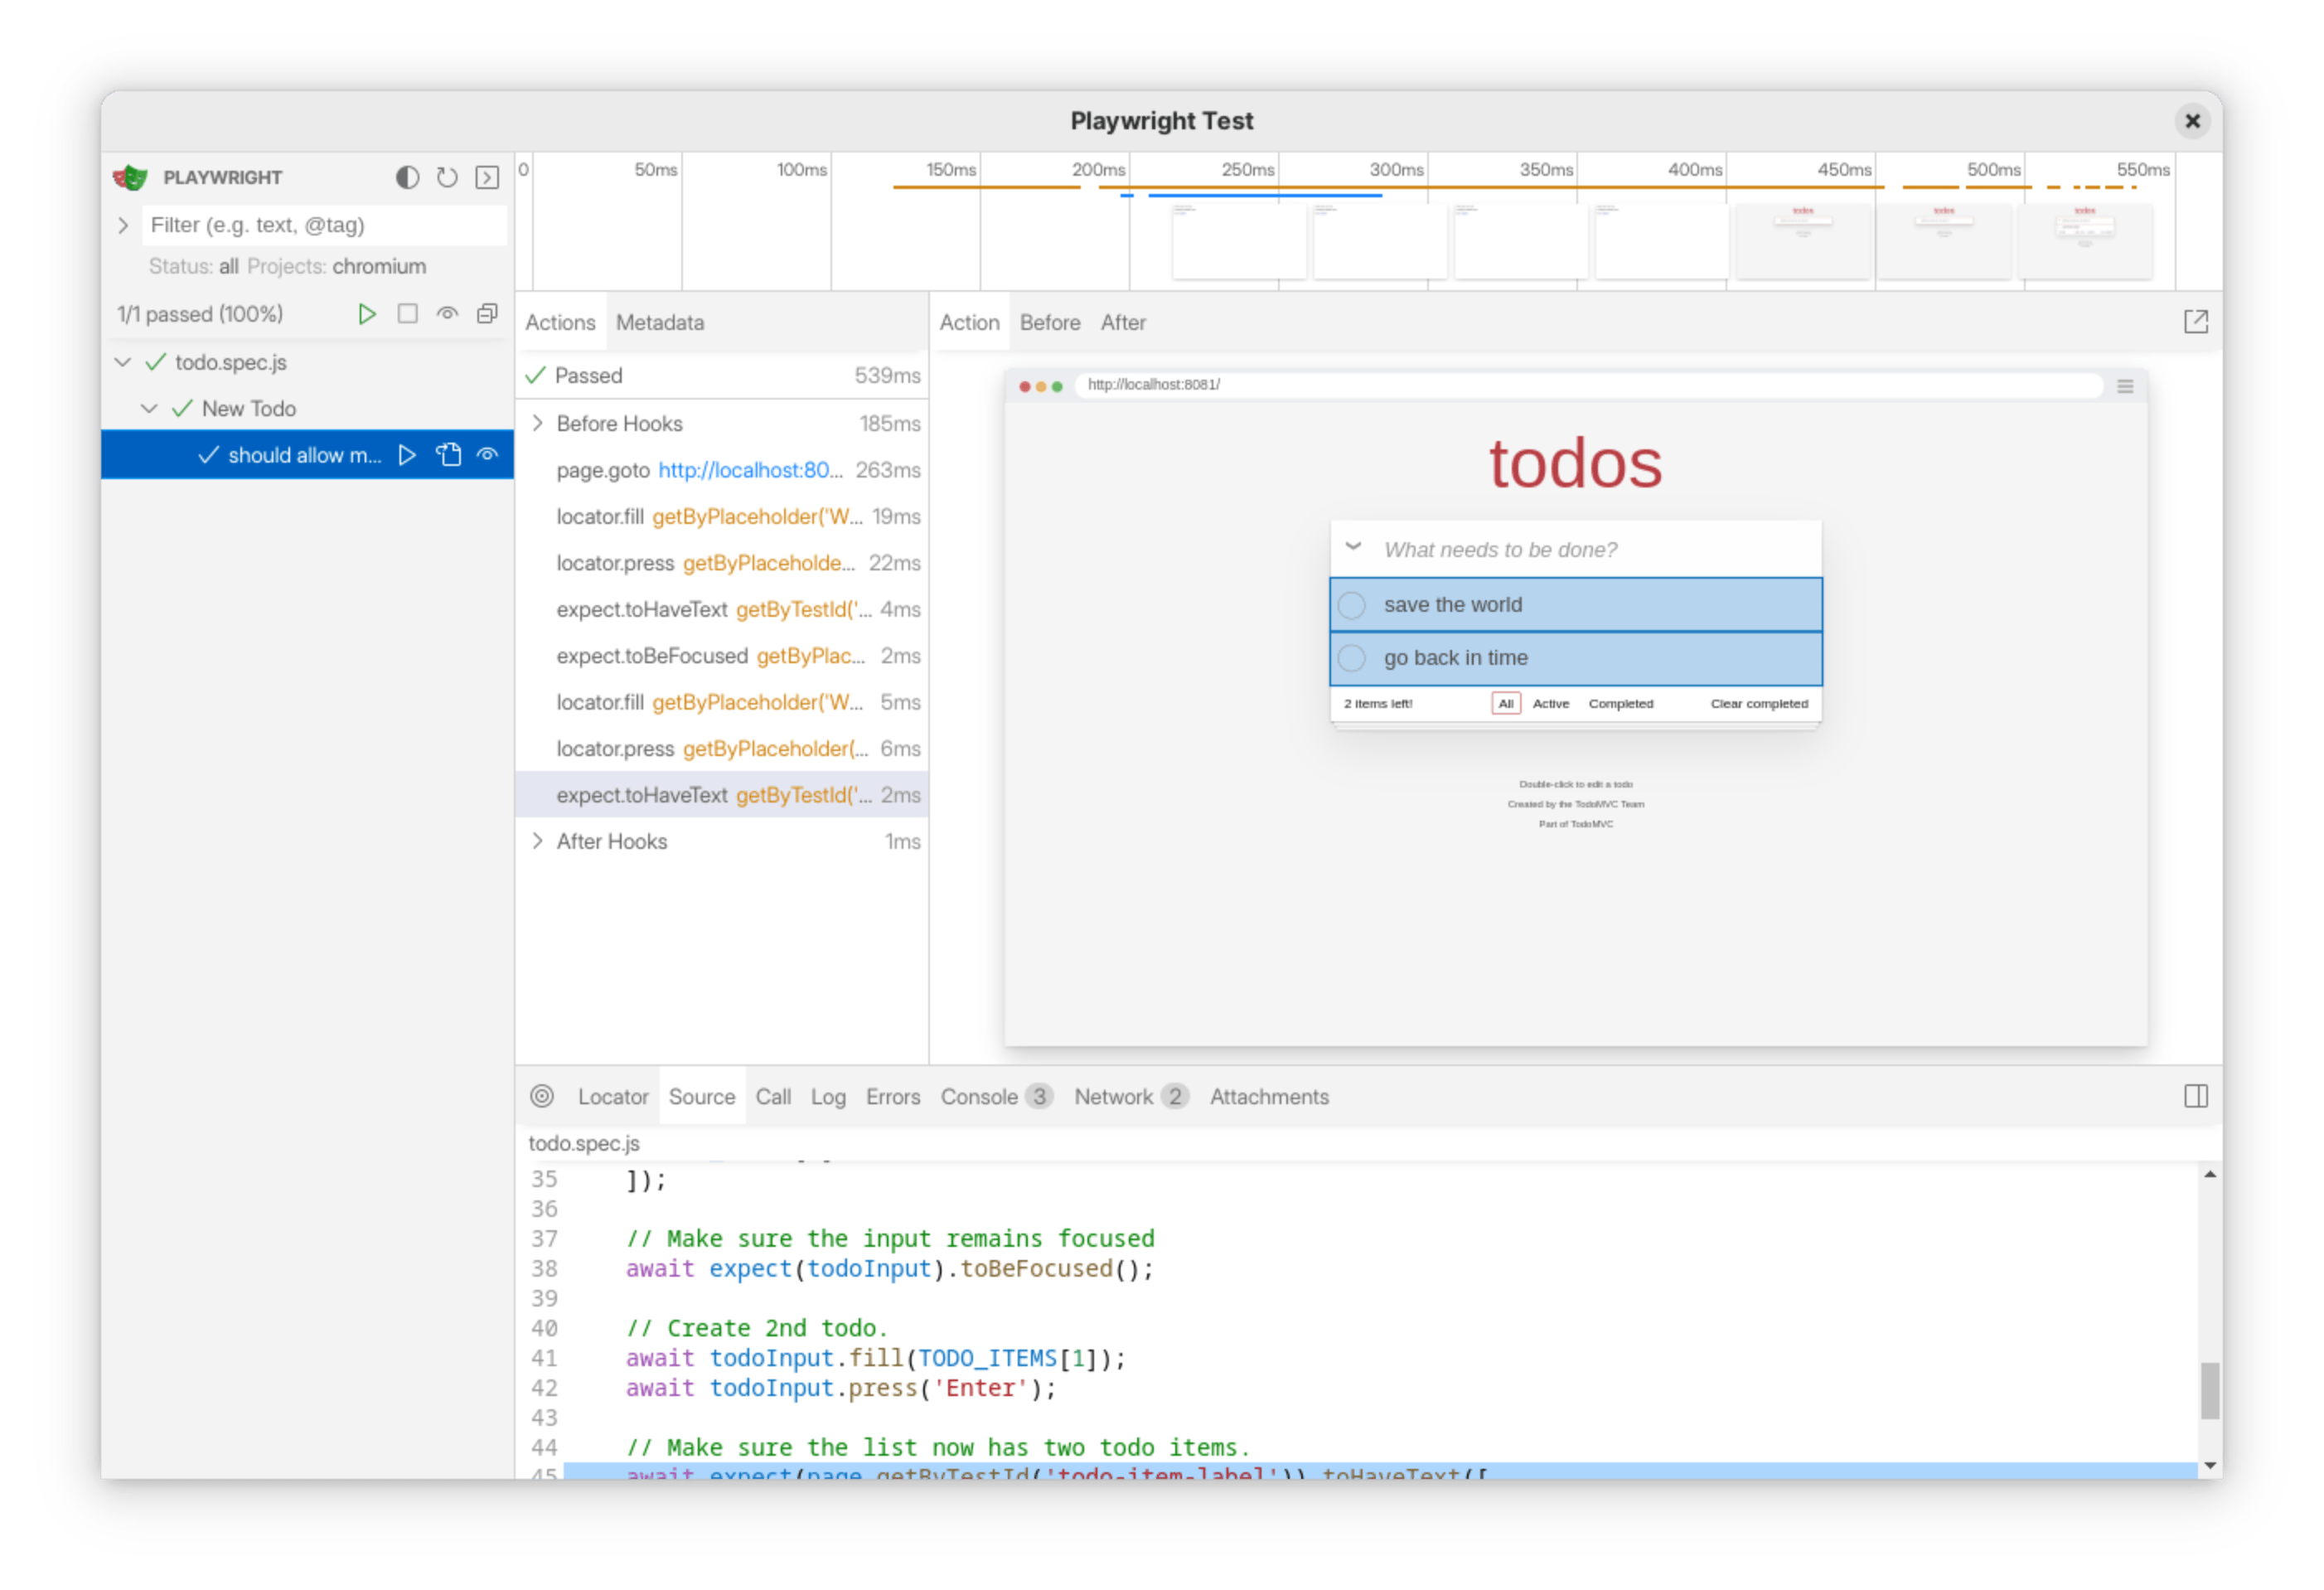Open source for 'should allow m...' test
Viewport: 2324px width, 1590px height.
(x=448, y=455)
